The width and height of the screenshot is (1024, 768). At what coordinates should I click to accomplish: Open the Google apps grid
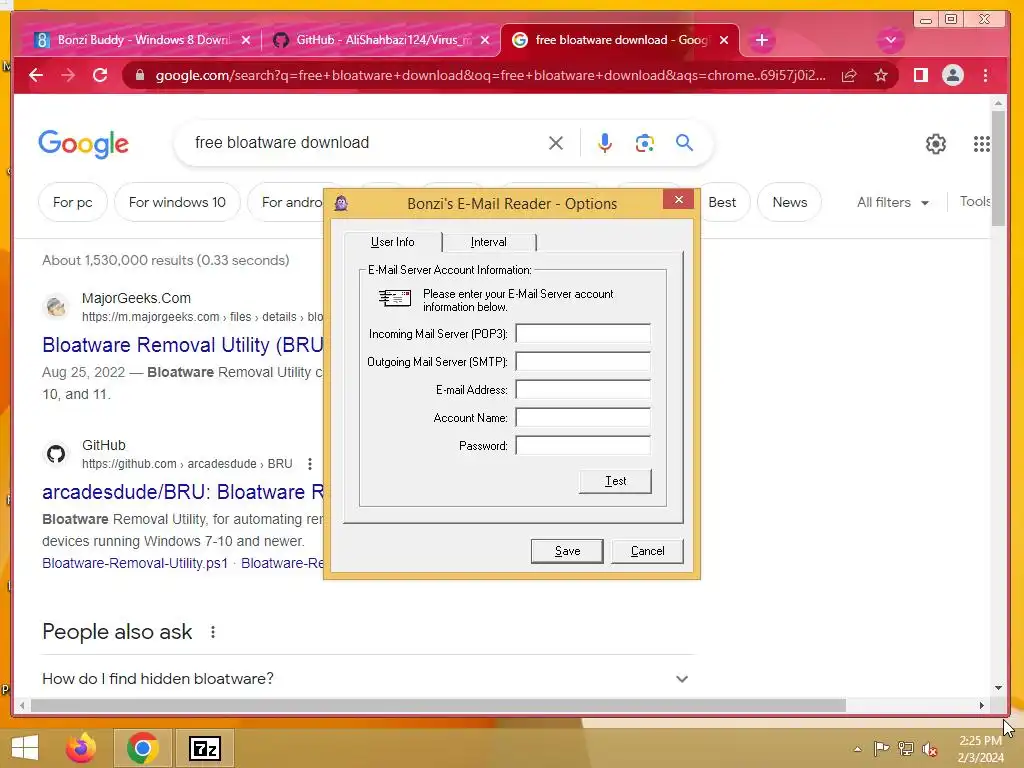tap(982, 144)
